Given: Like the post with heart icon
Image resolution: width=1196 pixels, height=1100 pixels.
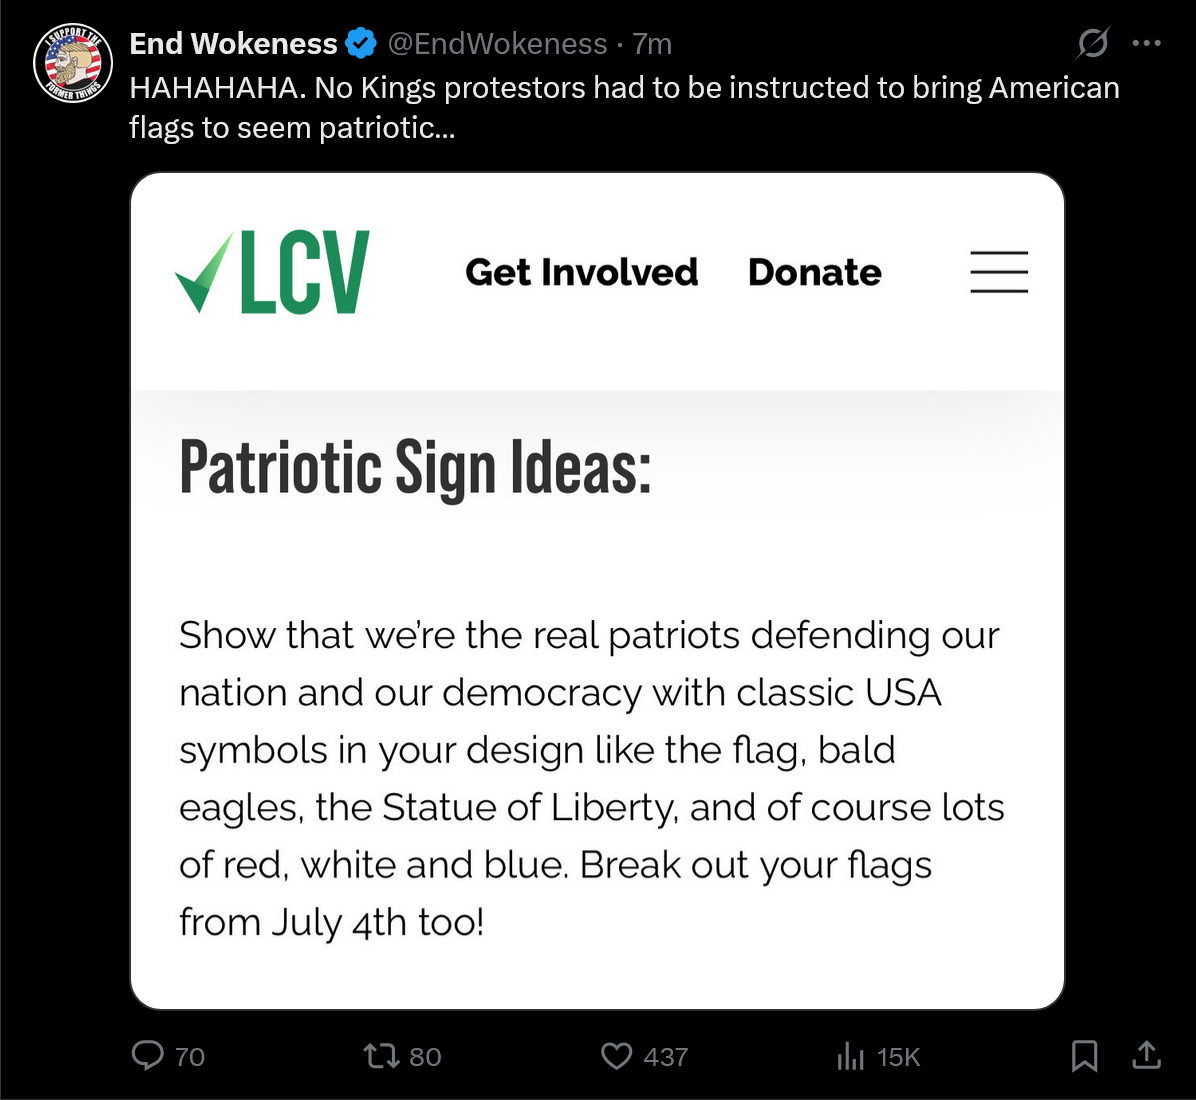Looking at the screenshot, I should pyautogui.click(x=616, y=1056).
